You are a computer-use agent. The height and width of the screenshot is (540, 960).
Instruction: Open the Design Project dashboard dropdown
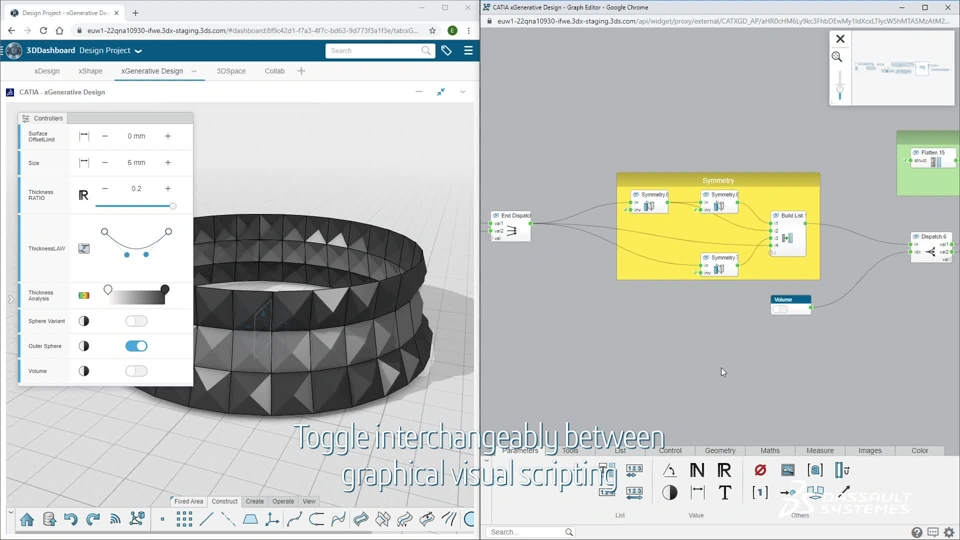pos(138,51)
